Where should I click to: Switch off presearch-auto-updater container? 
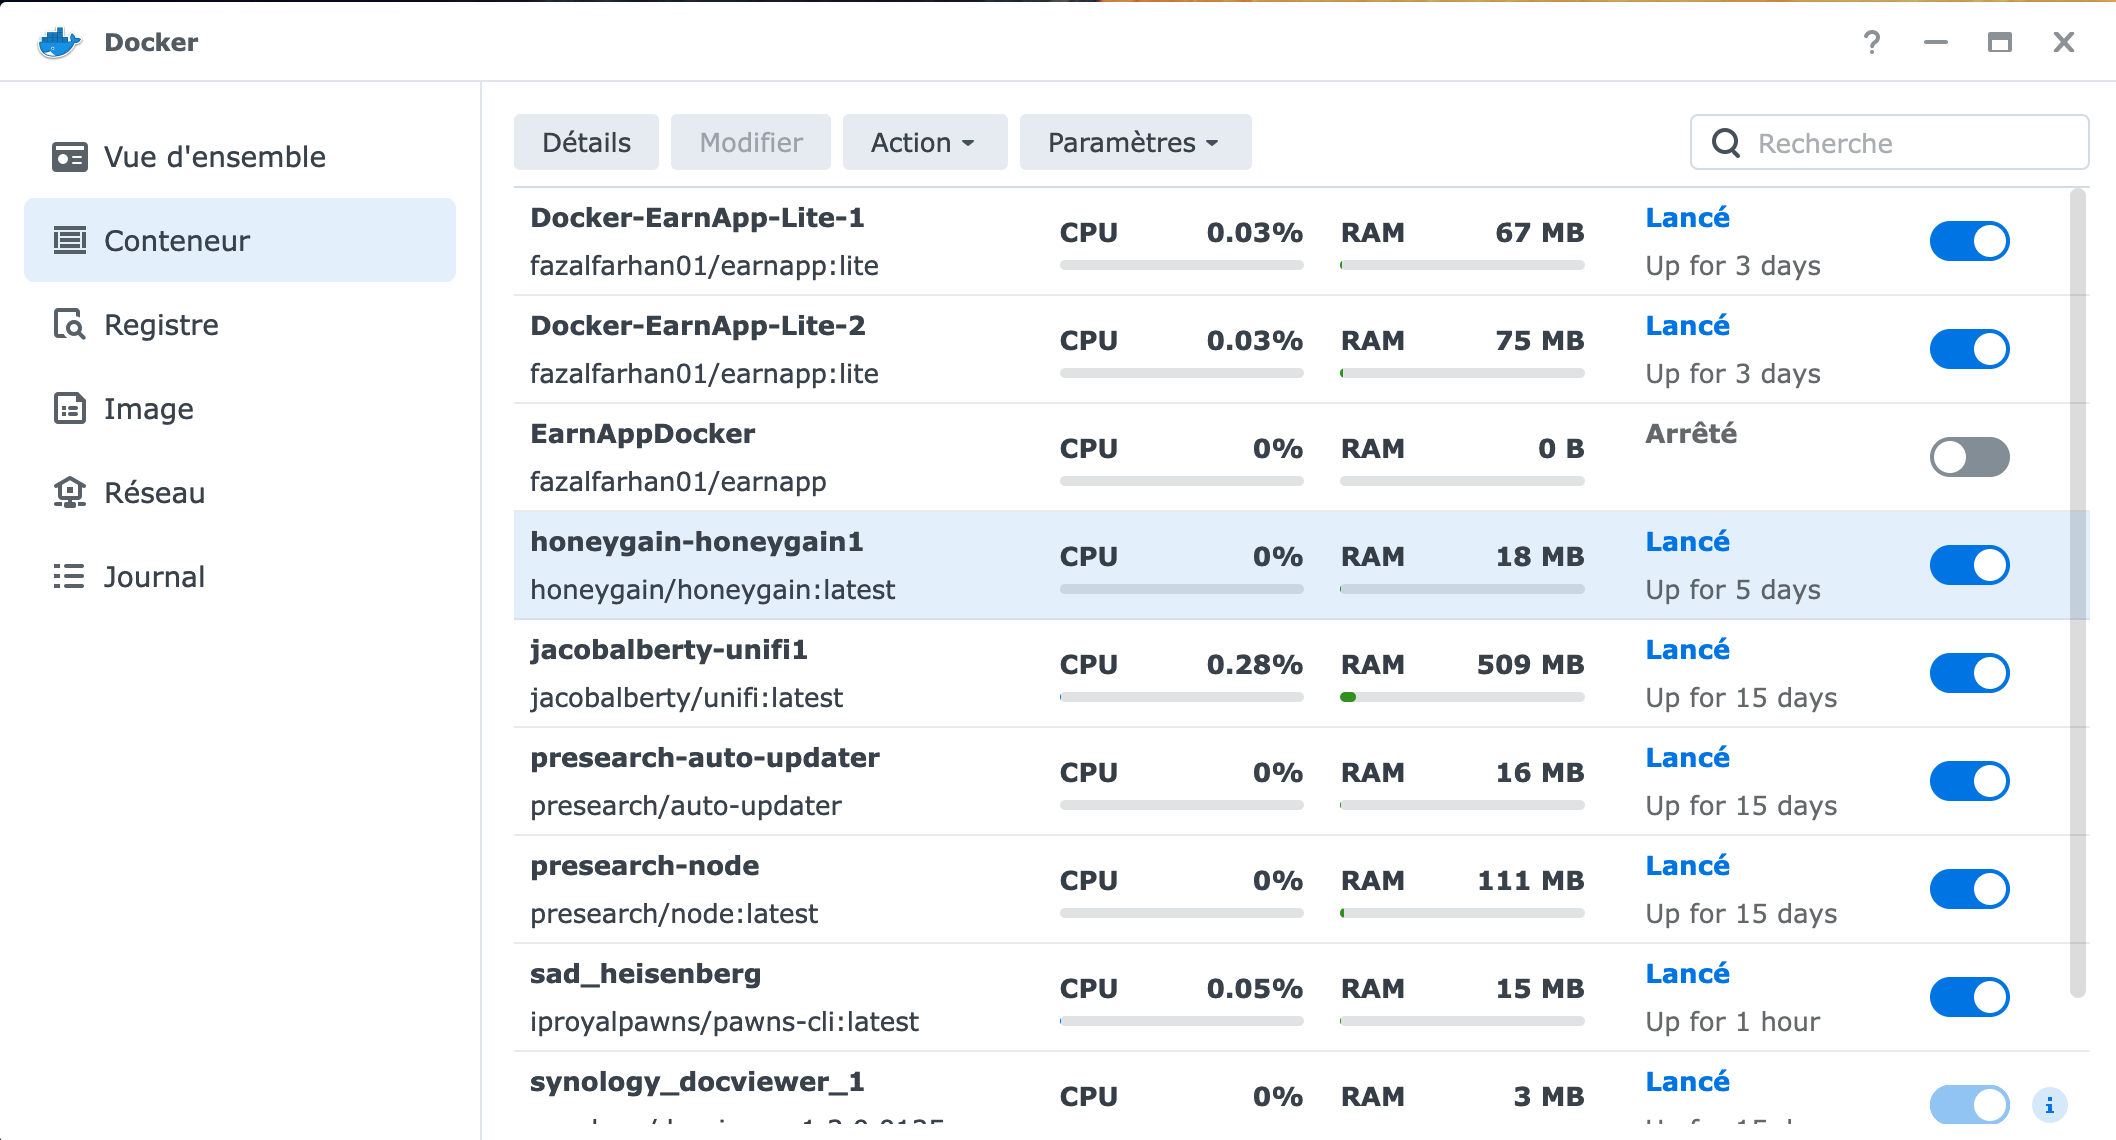(1970, 781)
